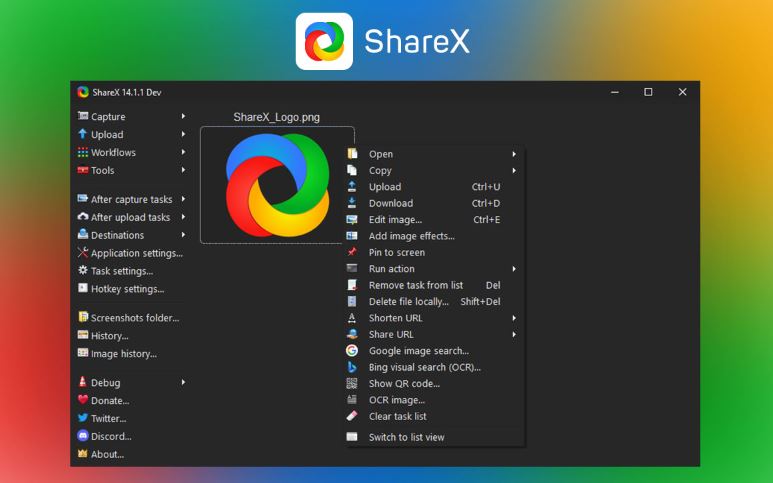Click the History icon in sidebar

click(83, 335)
